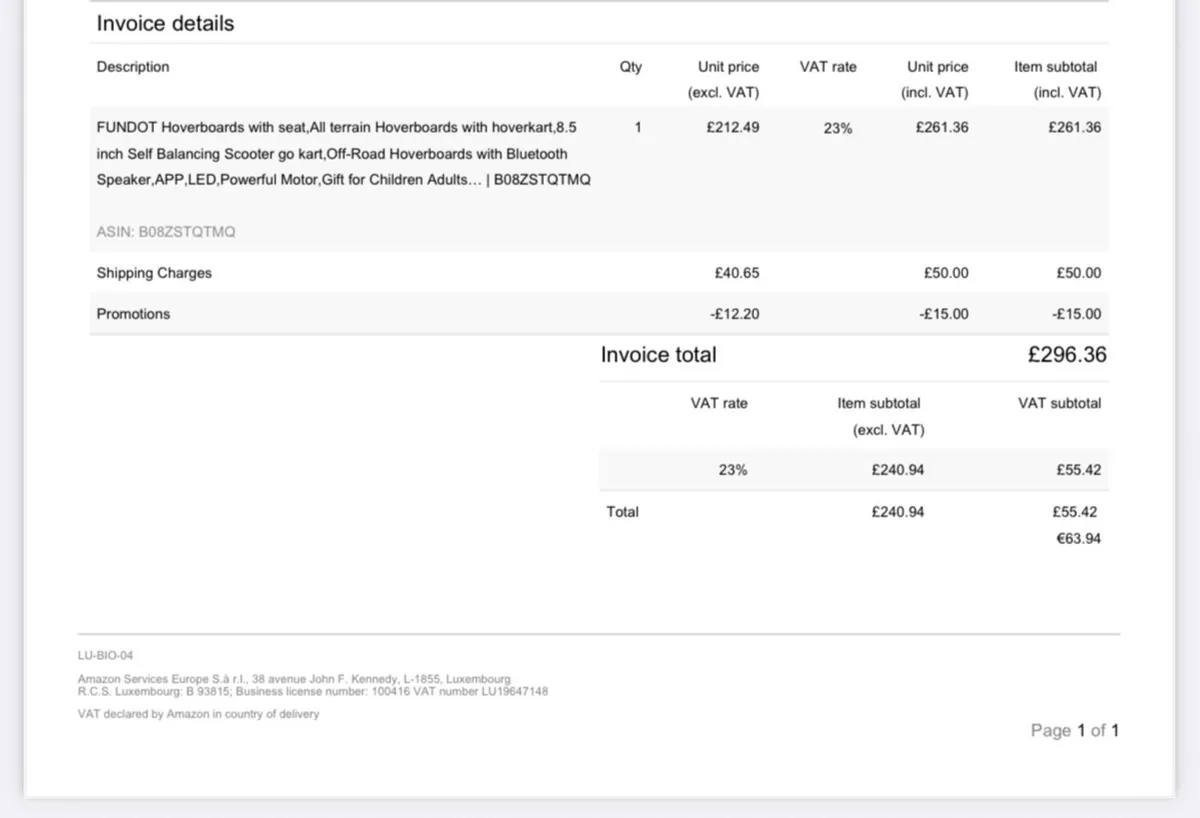Click the -£12.20 promotions amount
Viewport: 1200px width, 818px height.
point(733,314)
